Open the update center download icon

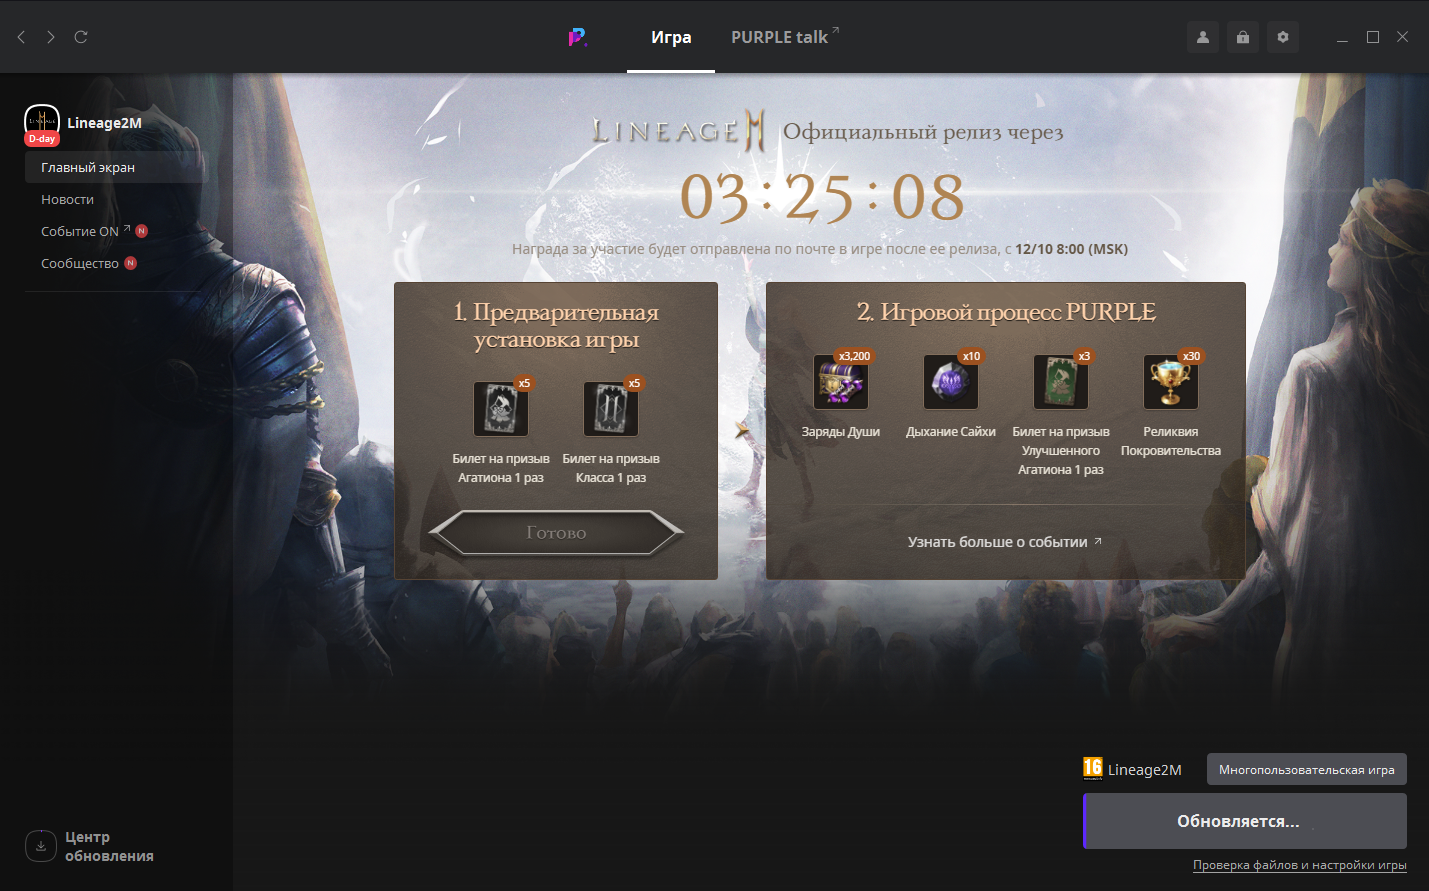41,846
